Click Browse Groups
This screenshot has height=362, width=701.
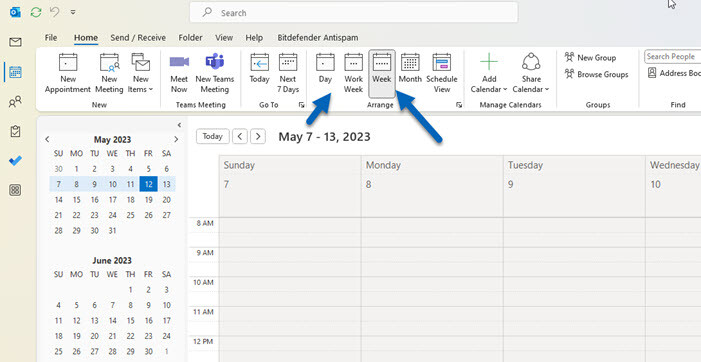pos(596,74)
